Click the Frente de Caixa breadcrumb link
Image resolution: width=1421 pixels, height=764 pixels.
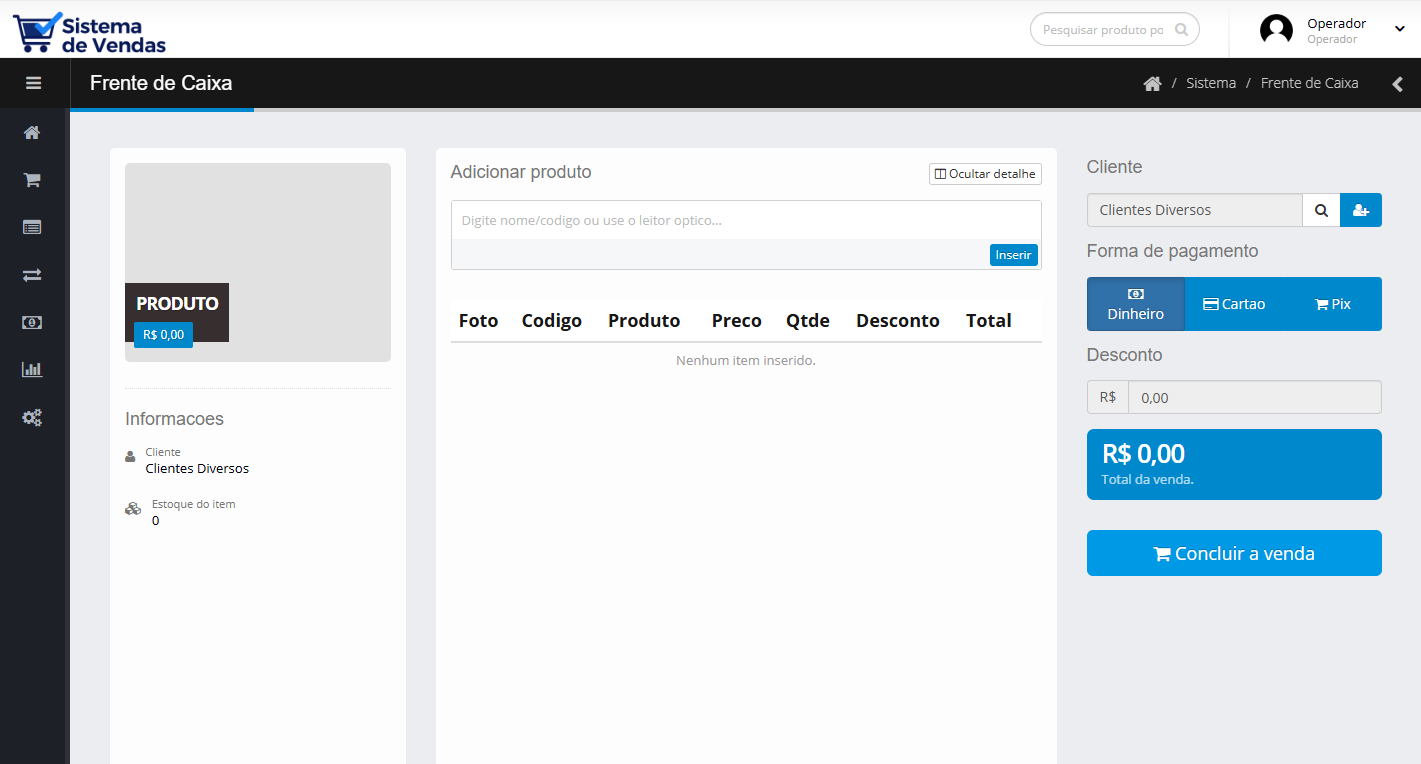[1309, 84]
